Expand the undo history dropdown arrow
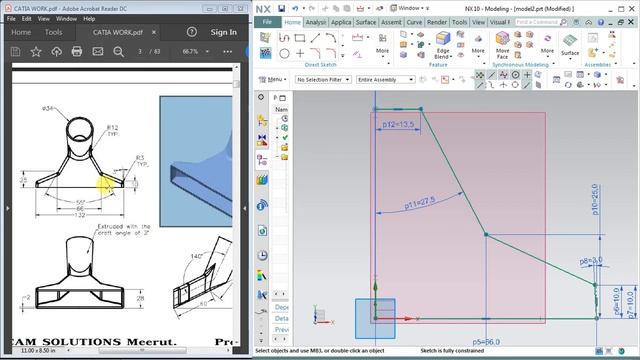 point(303,9)
